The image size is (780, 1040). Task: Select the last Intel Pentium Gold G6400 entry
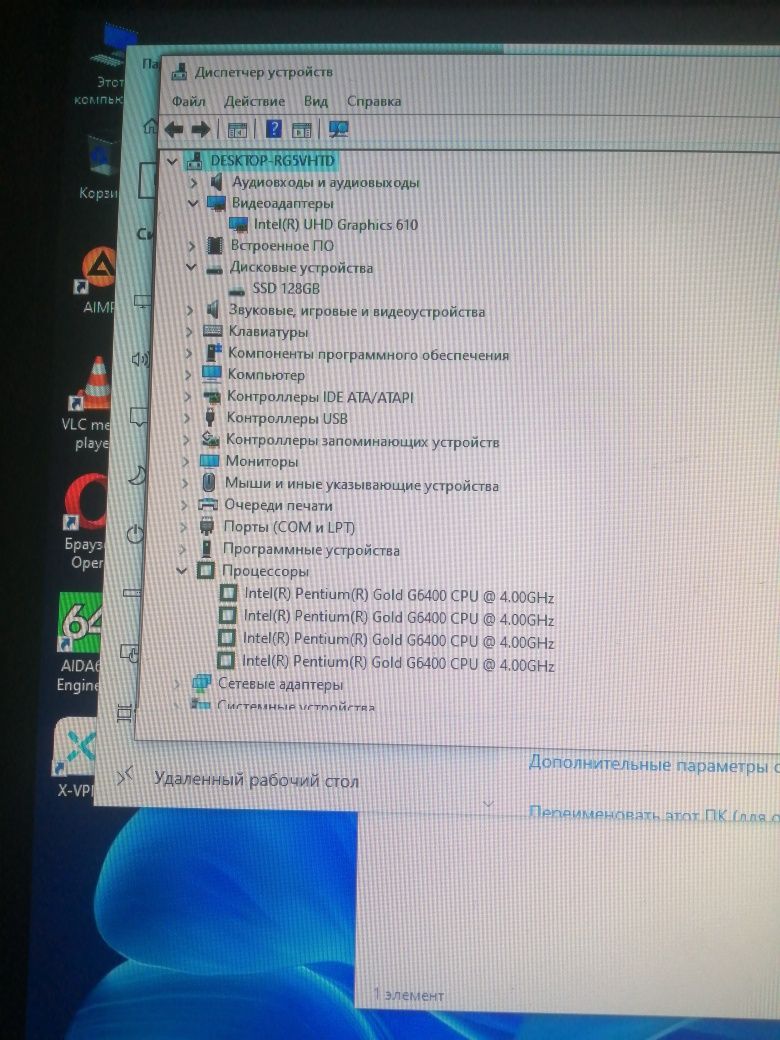tap(398, 663)
